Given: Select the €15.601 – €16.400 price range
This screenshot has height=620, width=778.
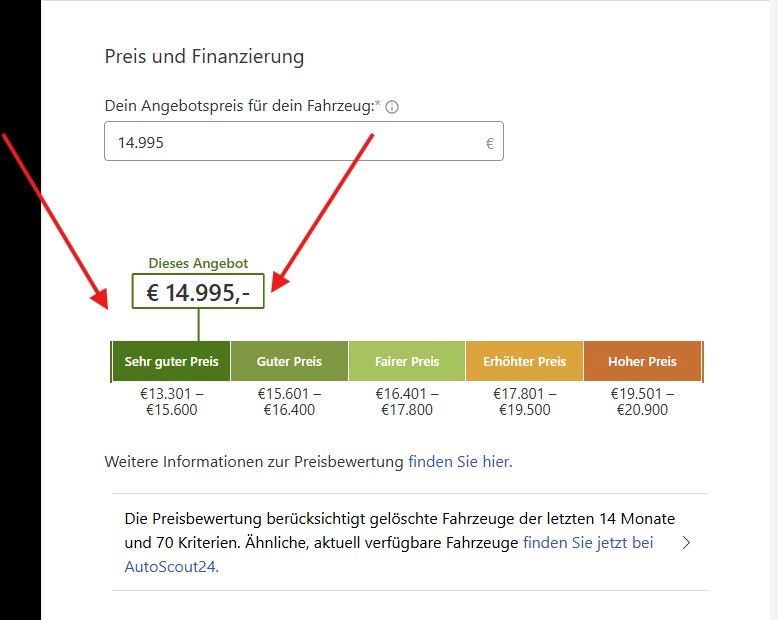Looking at the screenshot, I should click(289, 401).
